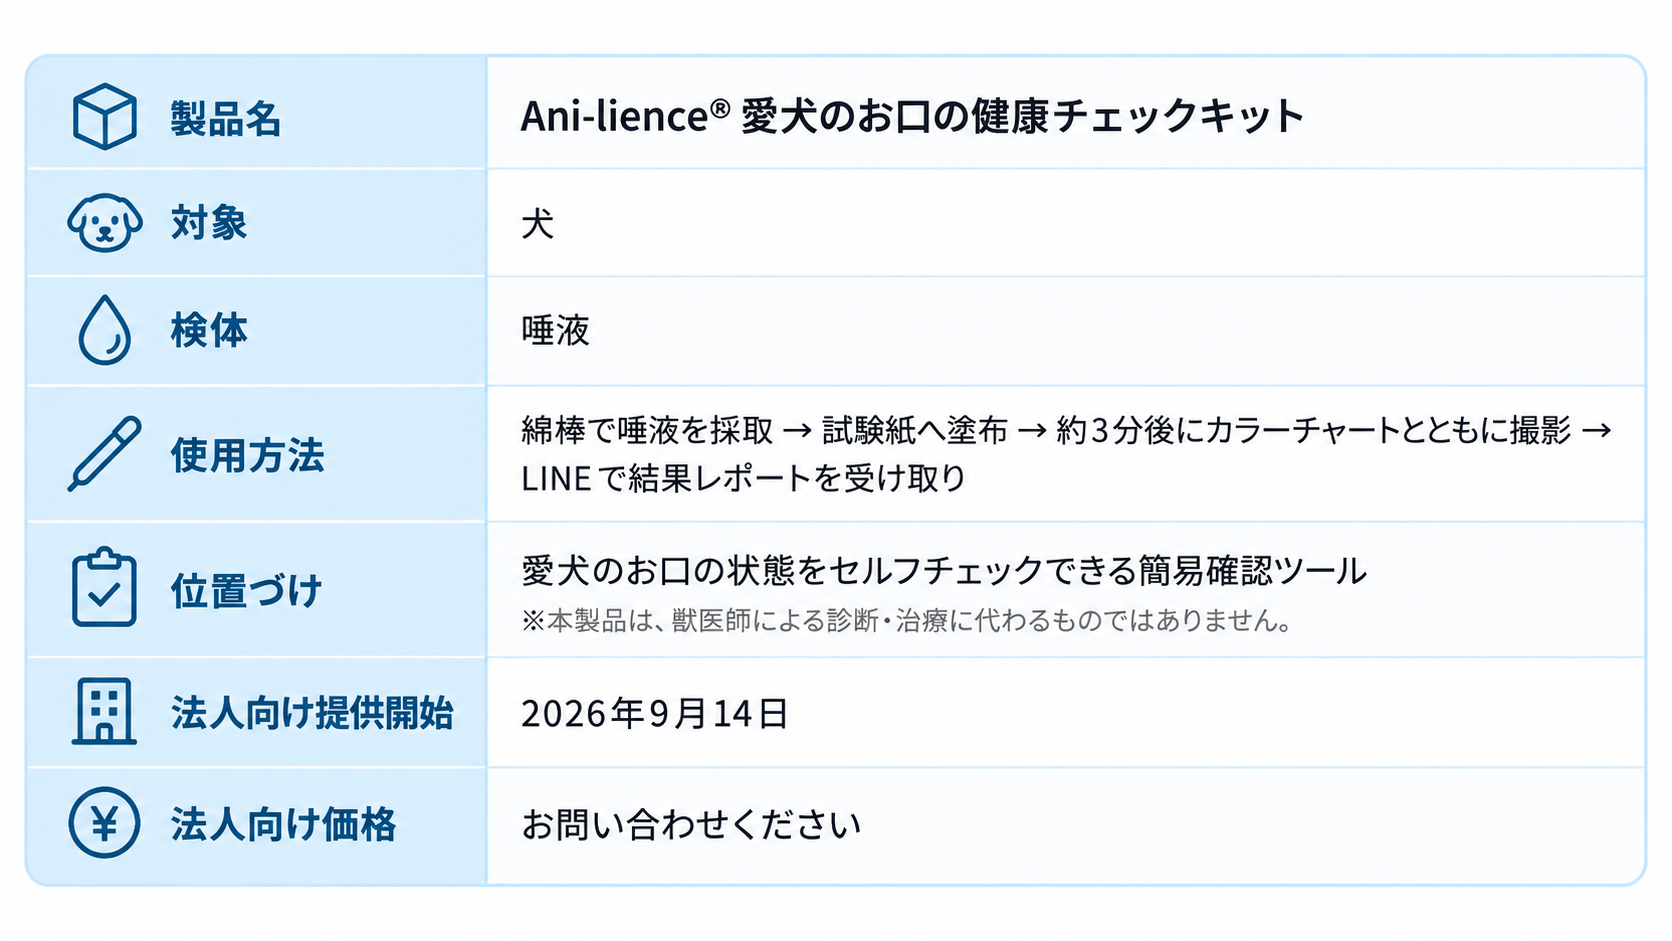
Task: Select the 法人向け提供開始 label
Action: coord(312,713)
